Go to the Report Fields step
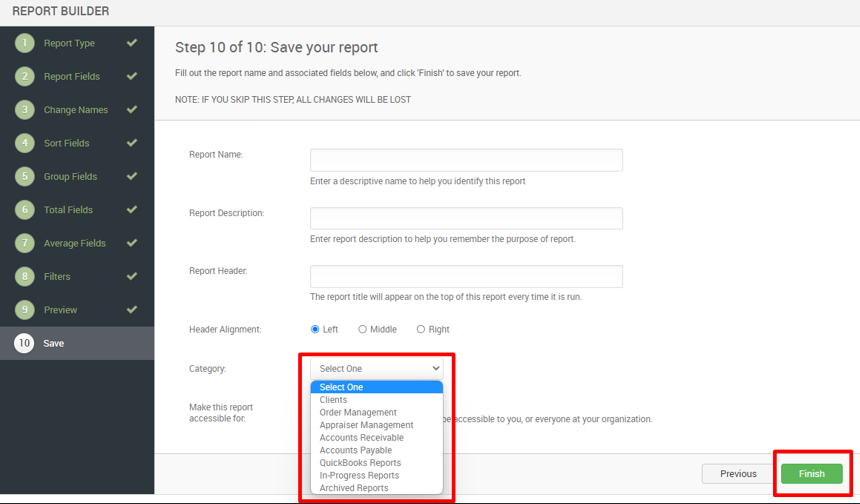860x504 pixels. coord(77,76)
